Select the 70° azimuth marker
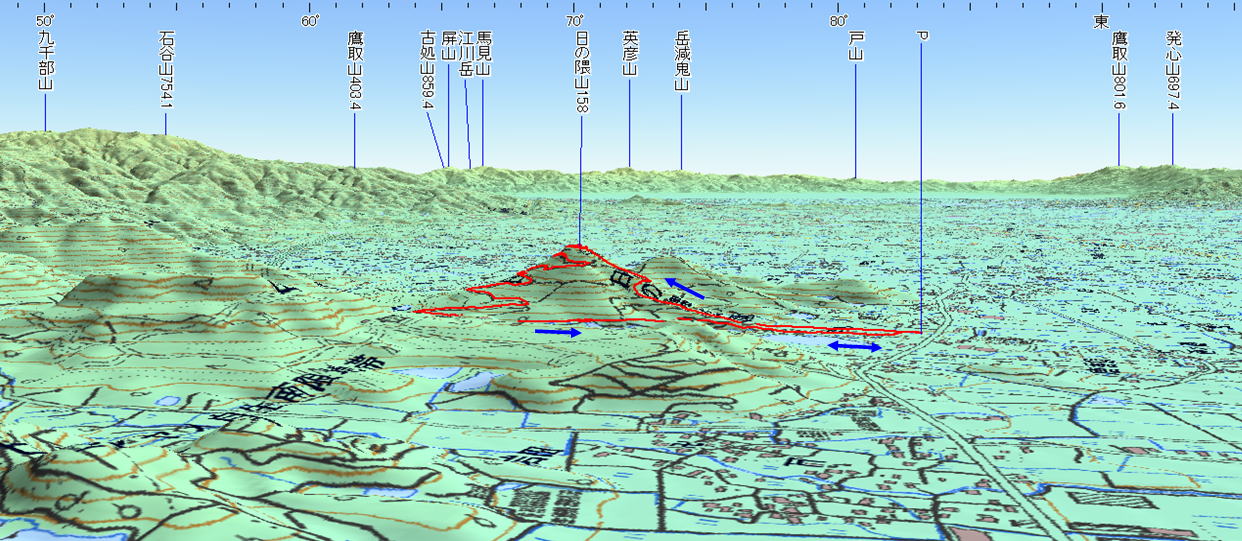 coord(574,21)
